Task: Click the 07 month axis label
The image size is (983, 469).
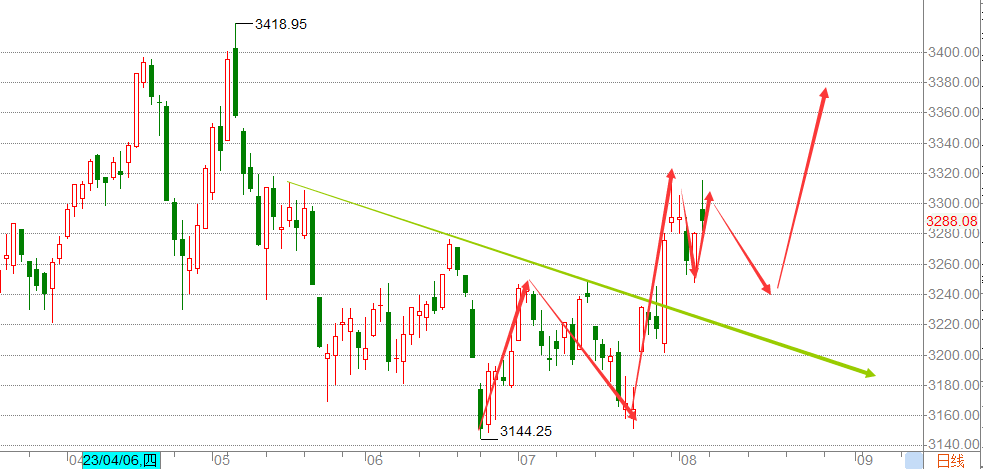Action: 526,460
